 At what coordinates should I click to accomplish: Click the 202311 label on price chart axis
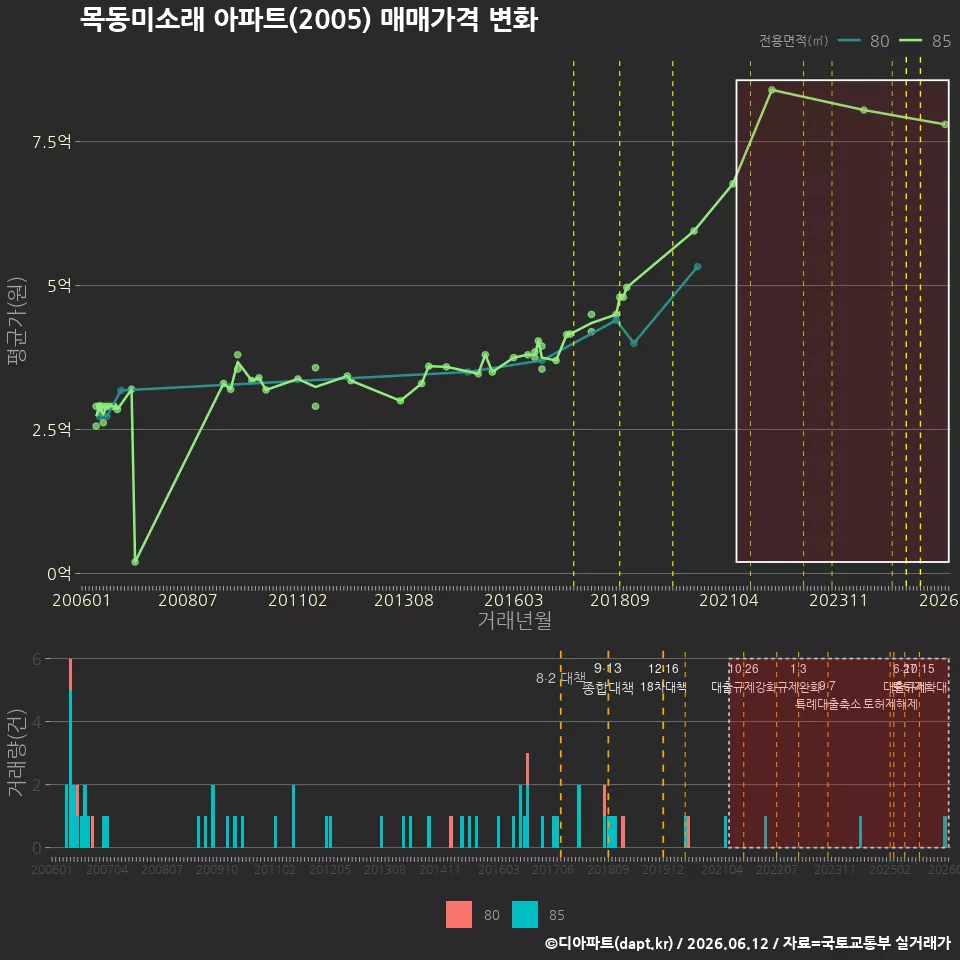(x=838, y=600)
